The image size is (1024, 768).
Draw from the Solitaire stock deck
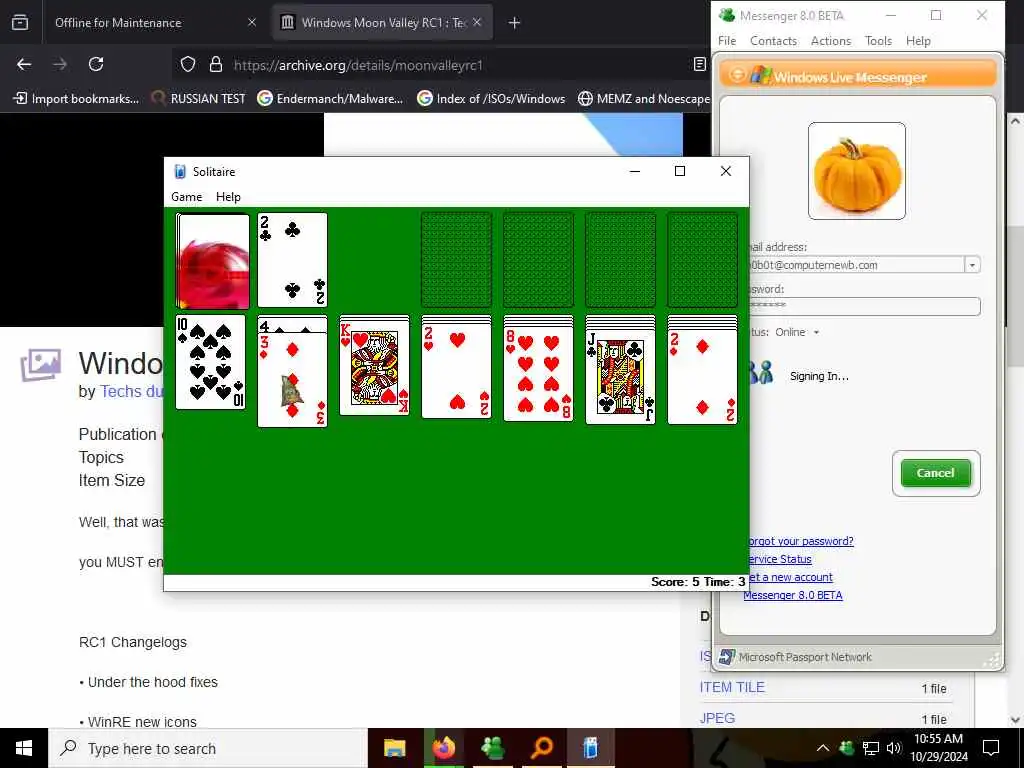(213, 261)
